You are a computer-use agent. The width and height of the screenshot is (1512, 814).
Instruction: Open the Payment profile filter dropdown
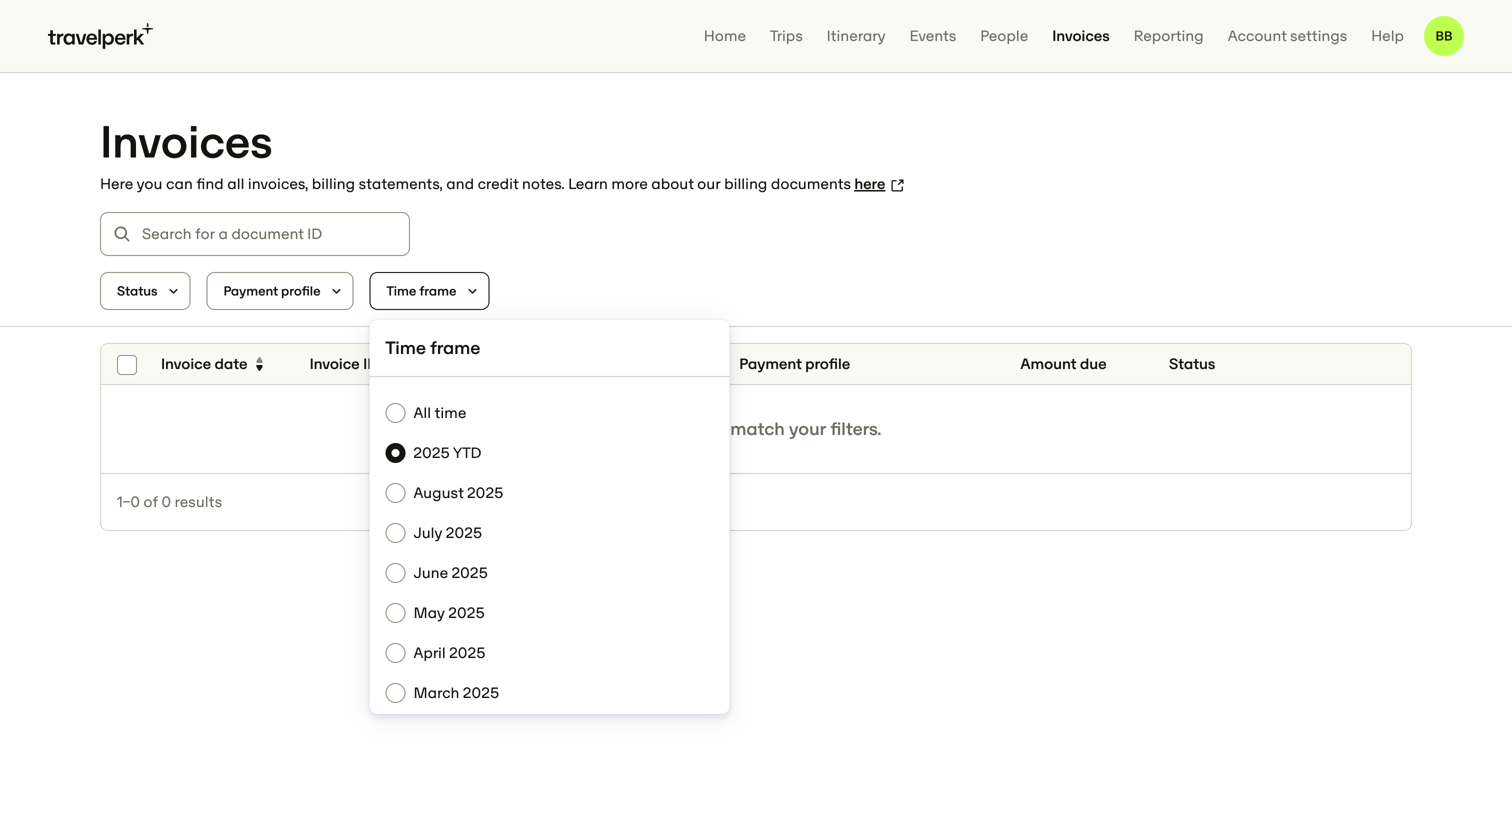click(280, 291)
